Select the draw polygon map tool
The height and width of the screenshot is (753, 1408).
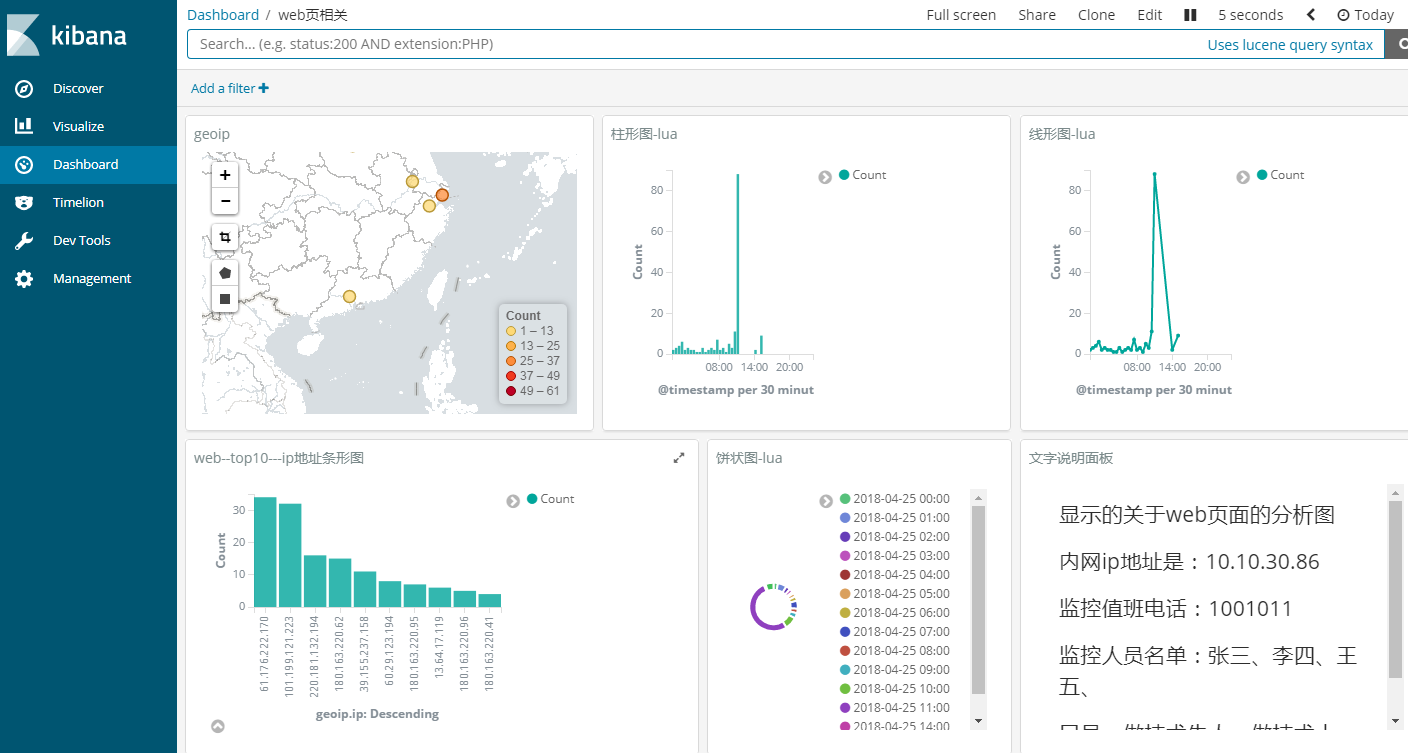pos(225,272)
